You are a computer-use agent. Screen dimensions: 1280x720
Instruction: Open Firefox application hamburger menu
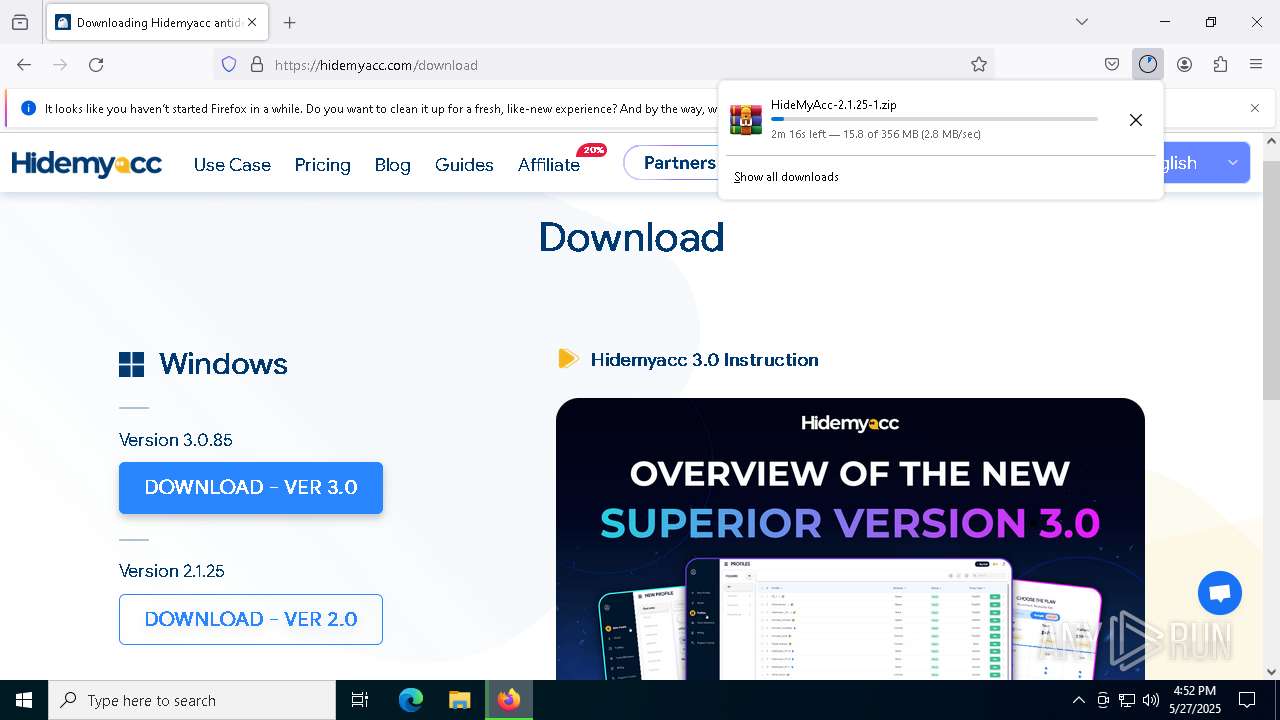[1256, 64]
